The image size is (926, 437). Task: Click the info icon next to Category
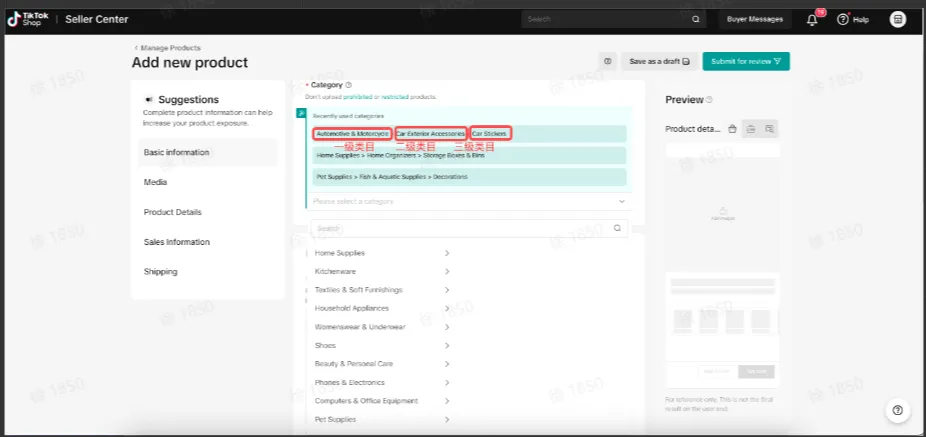point(348,85)
